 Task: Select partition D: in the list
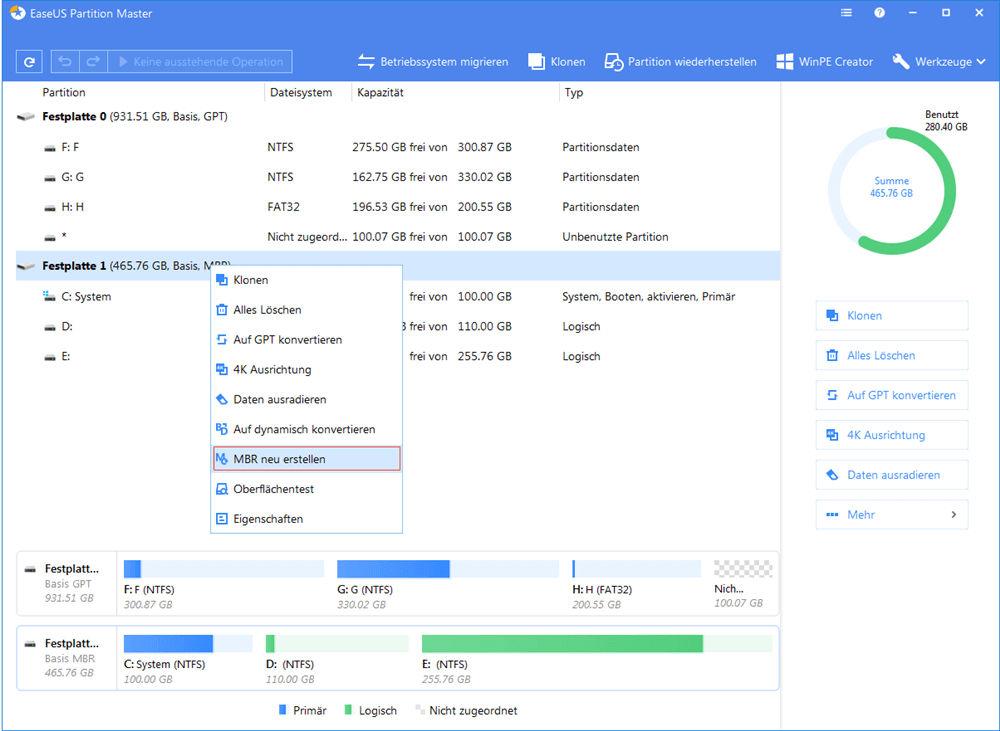click(x=398, y=327)
